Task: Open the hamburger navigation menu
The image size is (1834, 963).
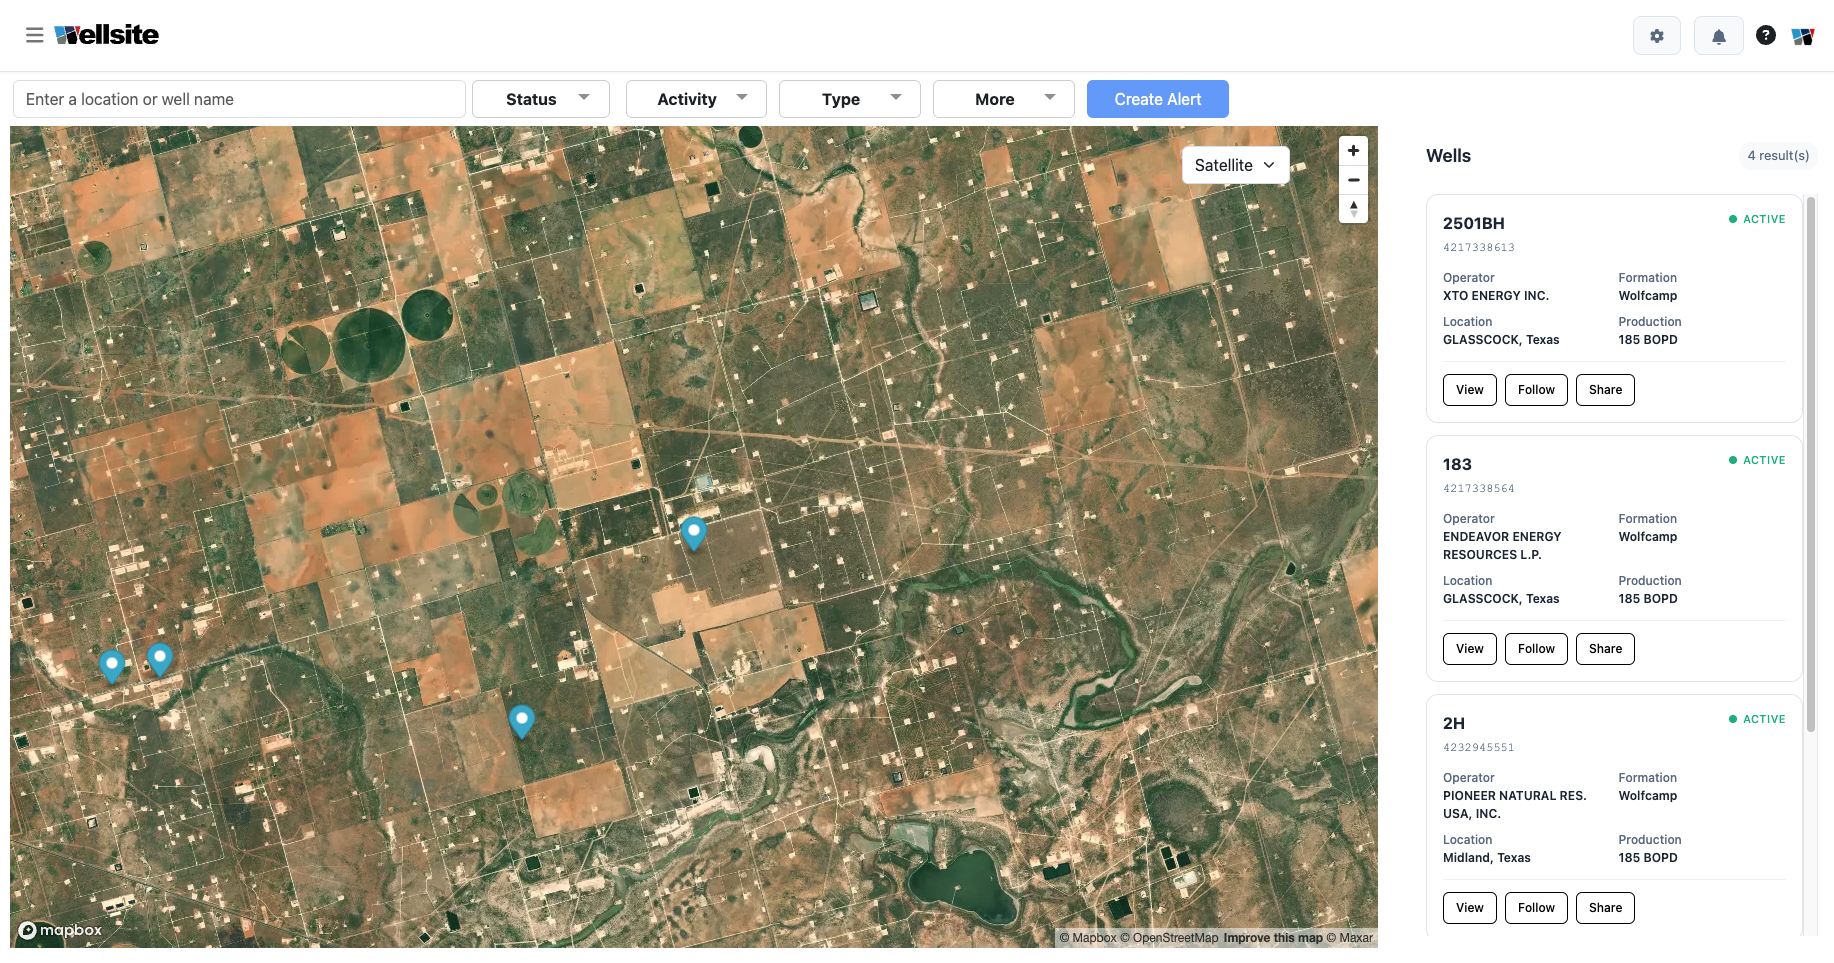Action: pos(35,35)
